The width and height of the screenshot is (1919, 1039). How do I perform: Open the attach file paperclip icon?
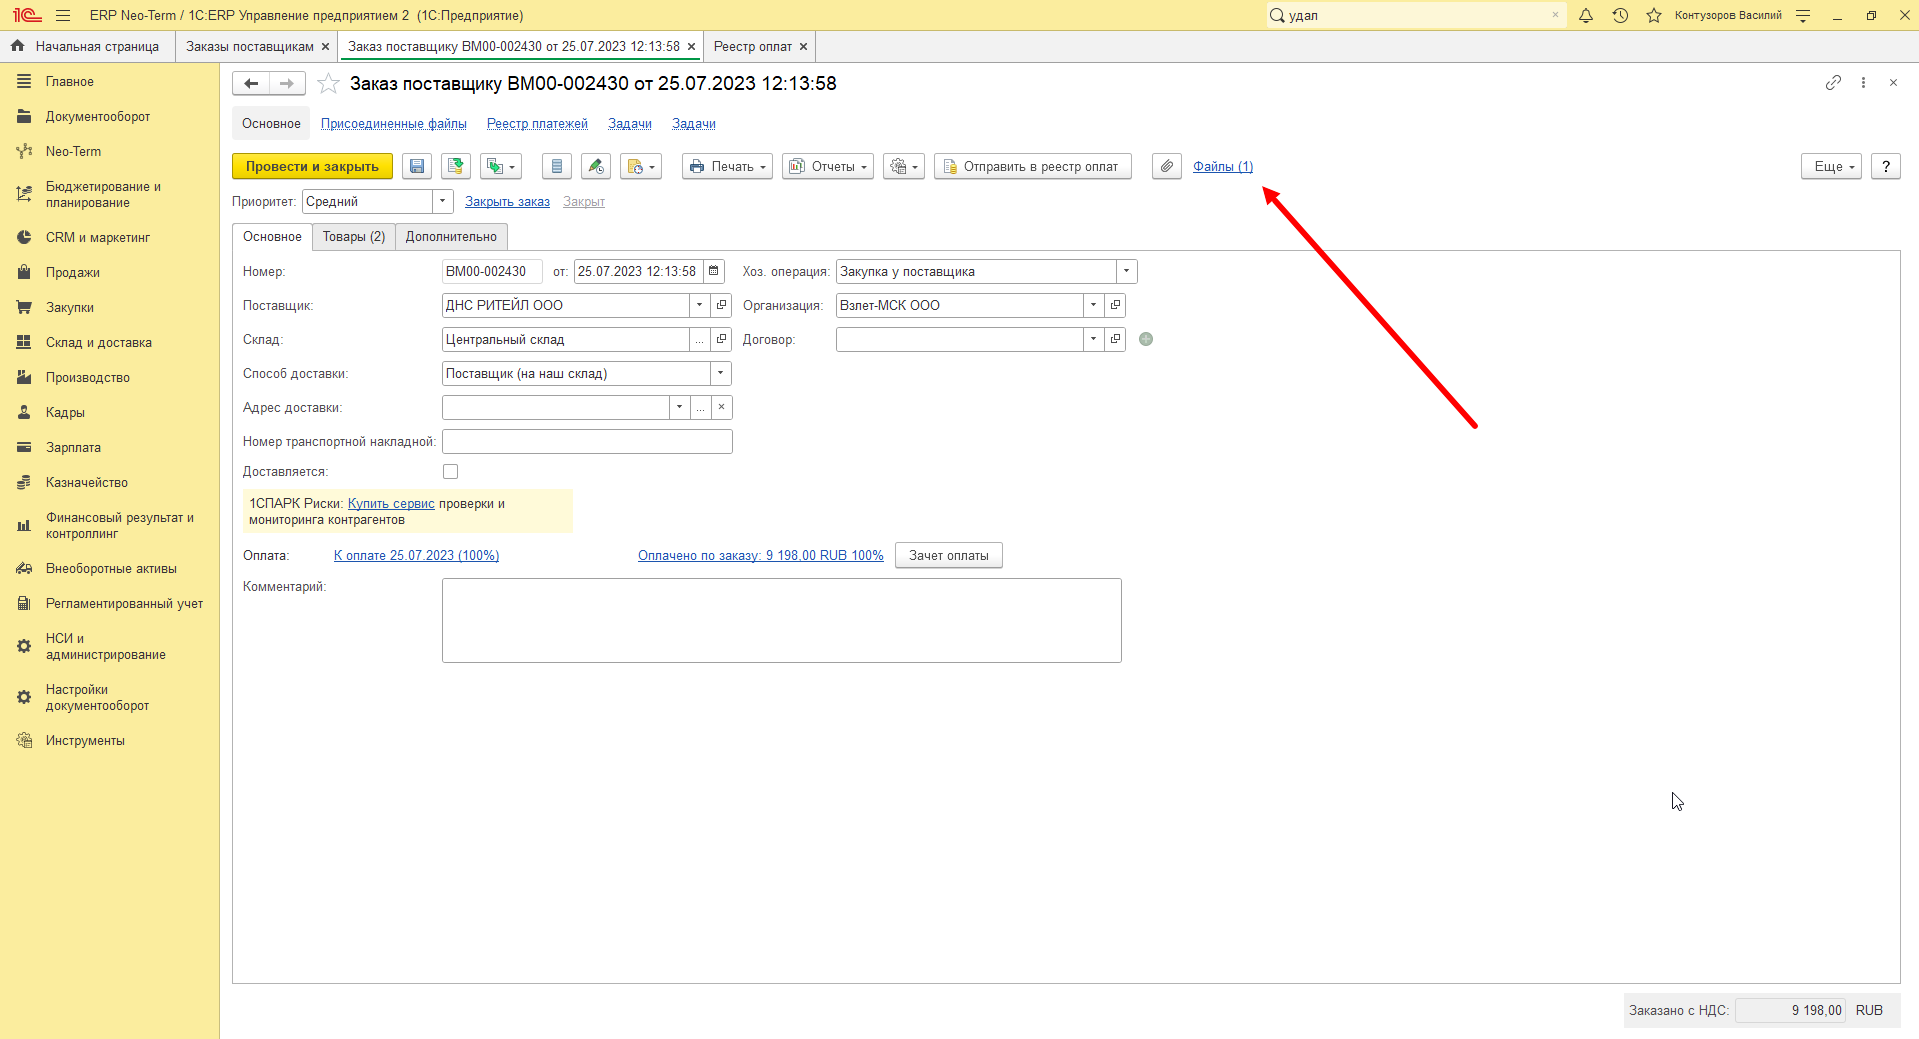tap(1167, 167)
